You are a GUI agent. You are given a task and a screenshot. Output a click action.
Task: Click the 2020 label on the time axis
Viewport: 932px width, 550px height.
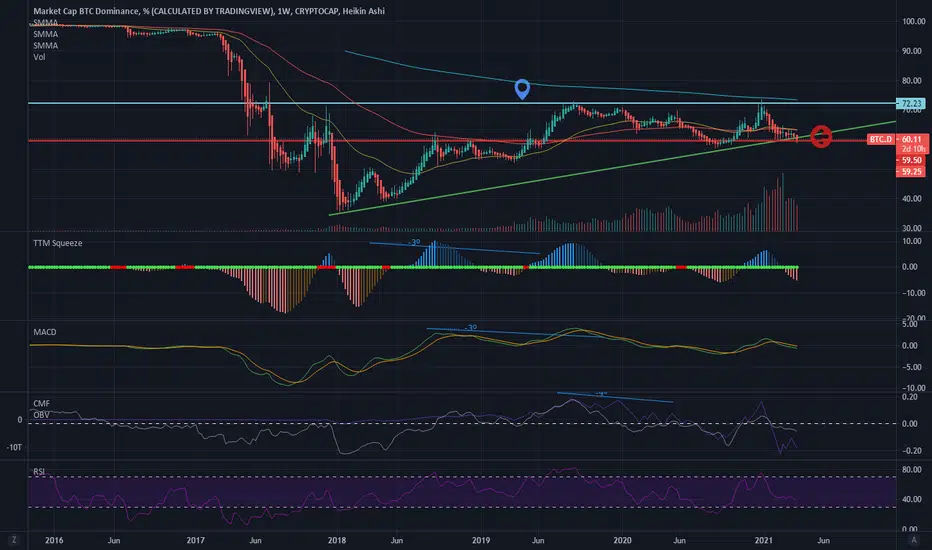[622, 540]
